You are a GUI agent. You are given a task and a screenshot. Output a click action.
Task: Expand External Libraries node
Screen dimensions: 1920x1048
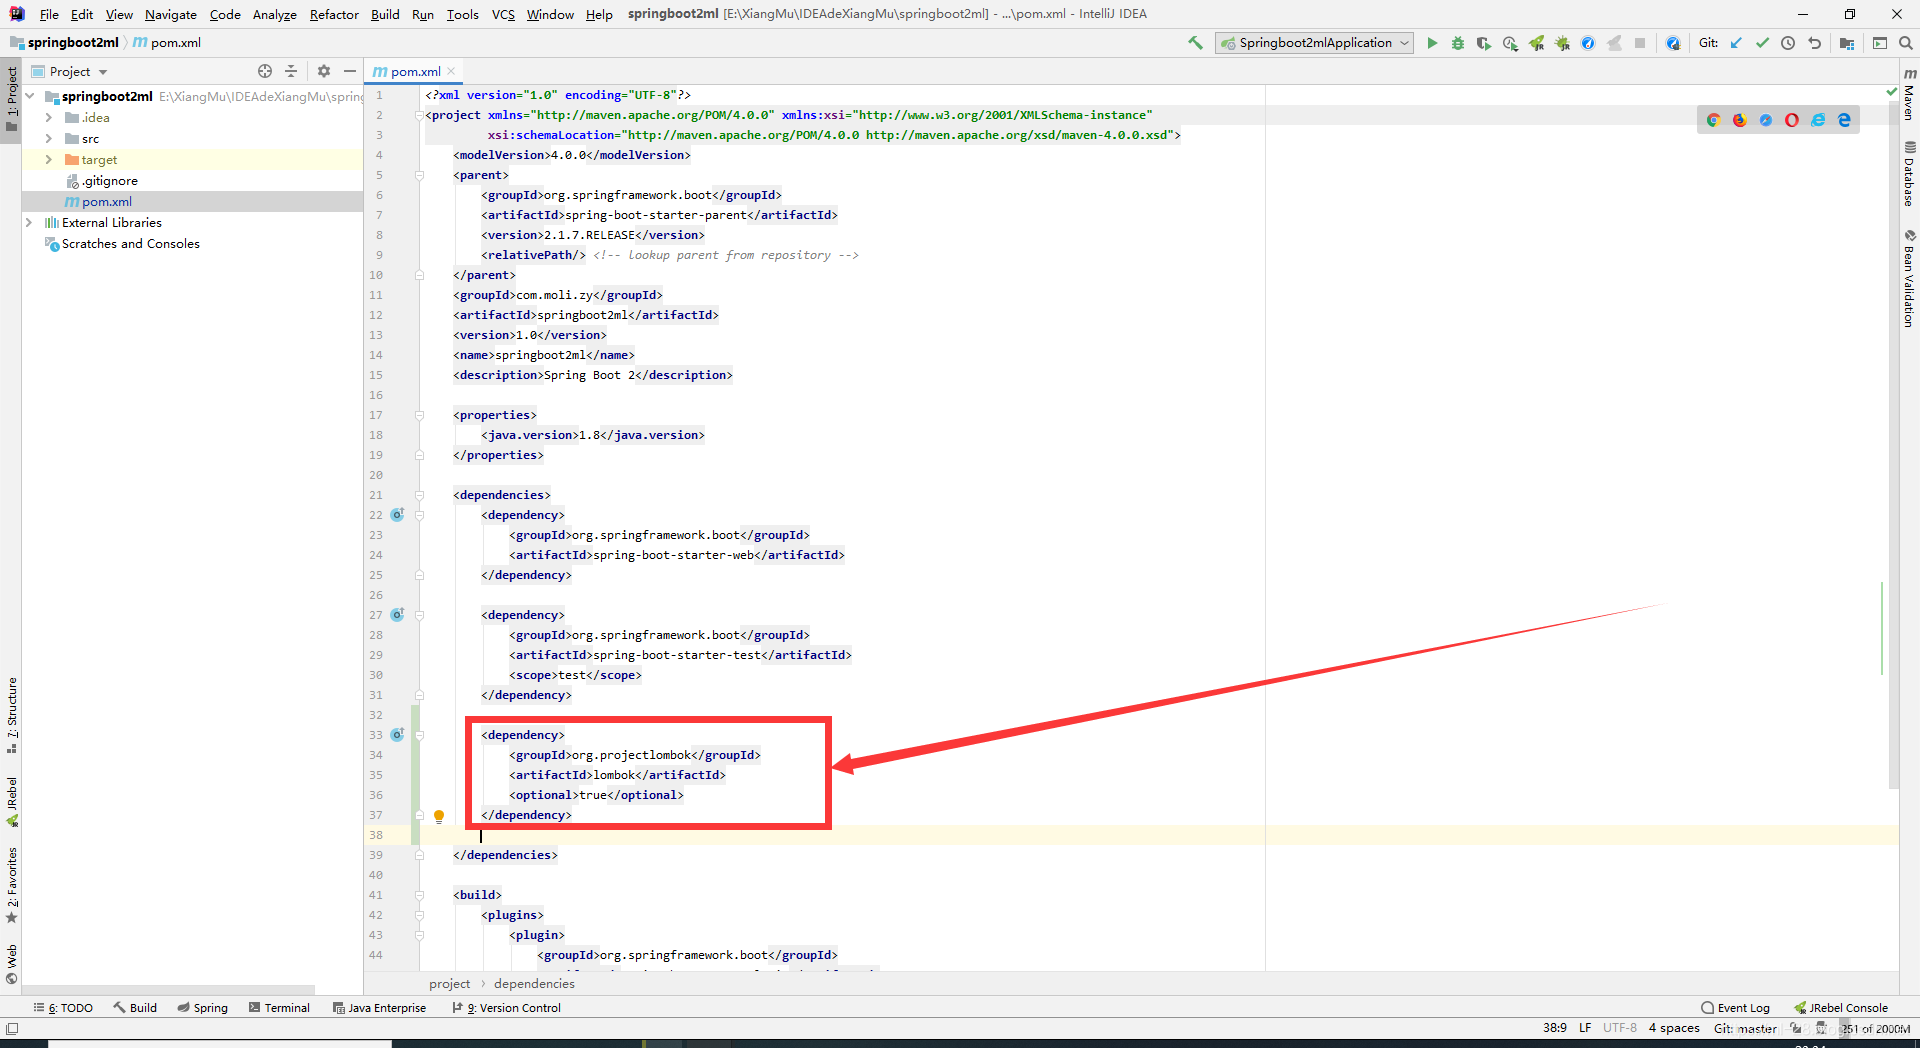click(29, 223)
